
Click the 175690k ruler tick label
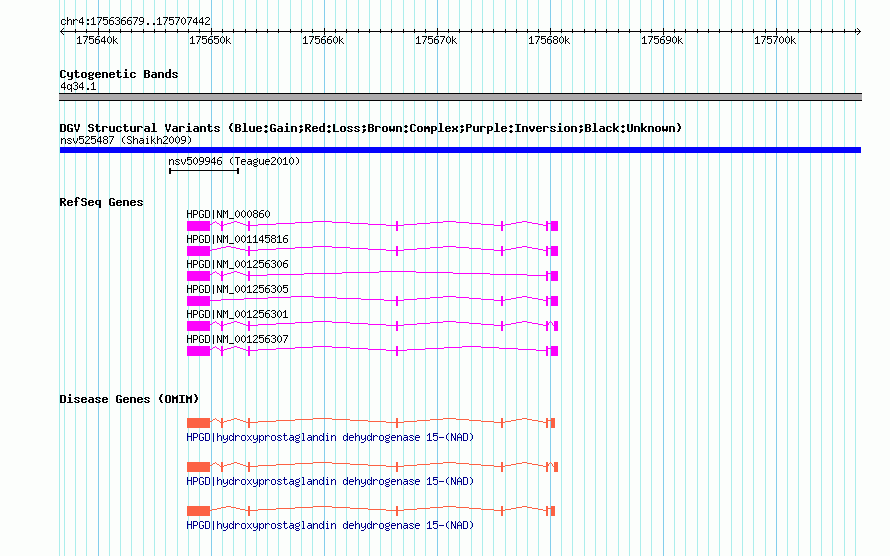click(x=662, y=40)
